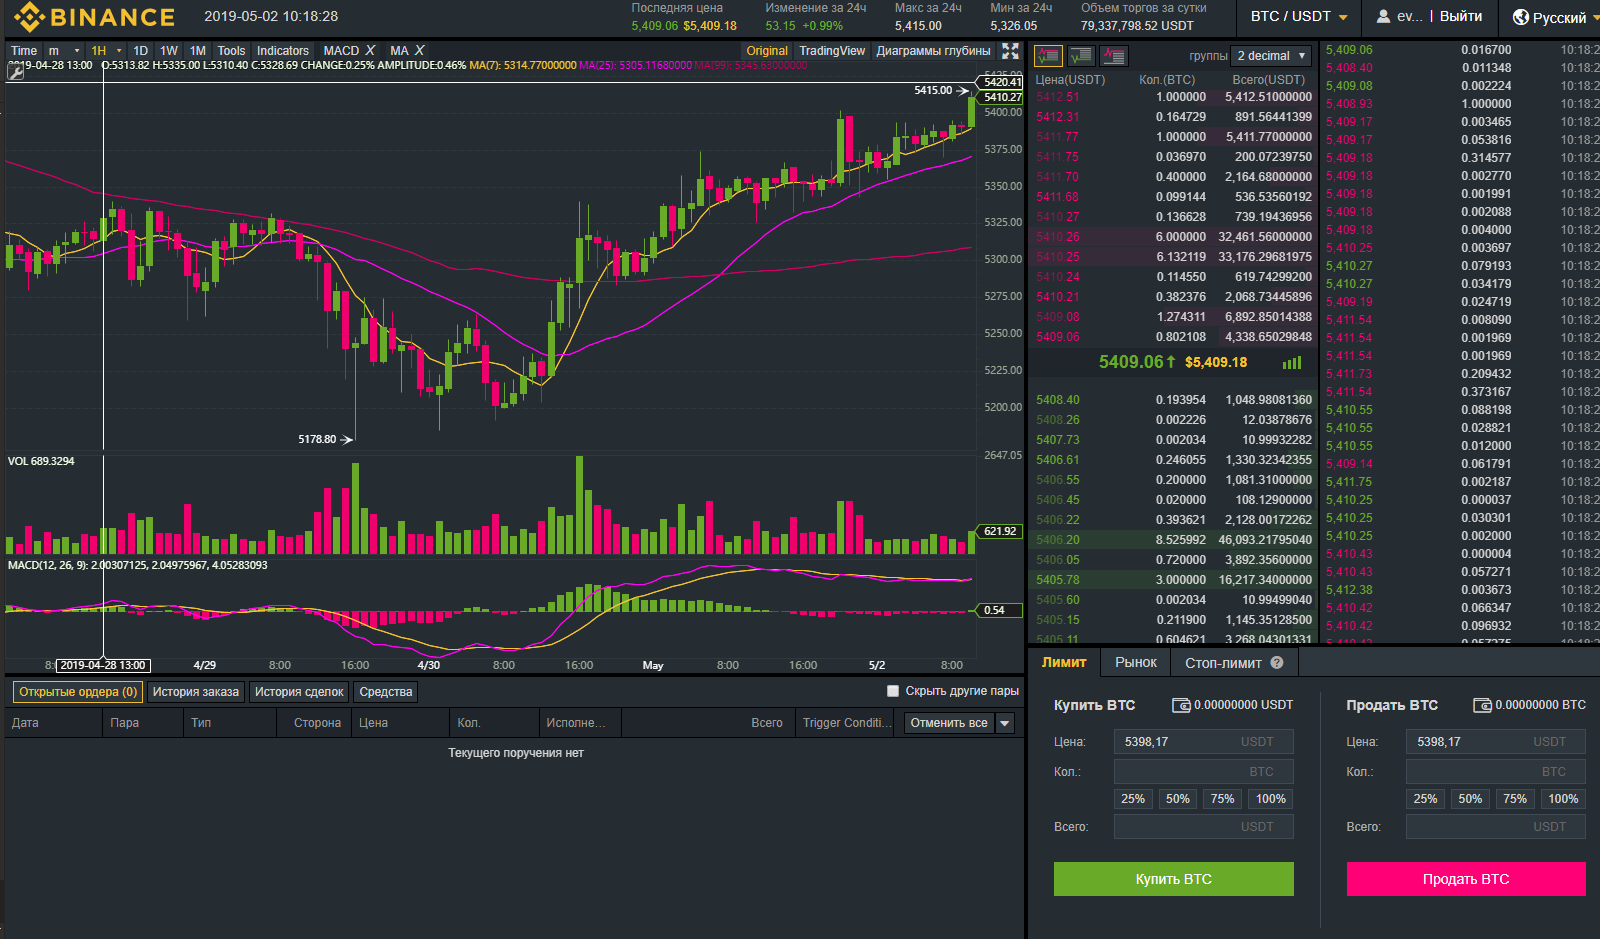Focus the sell total 'Всего' field
1600x939 pixels.
1496,827
